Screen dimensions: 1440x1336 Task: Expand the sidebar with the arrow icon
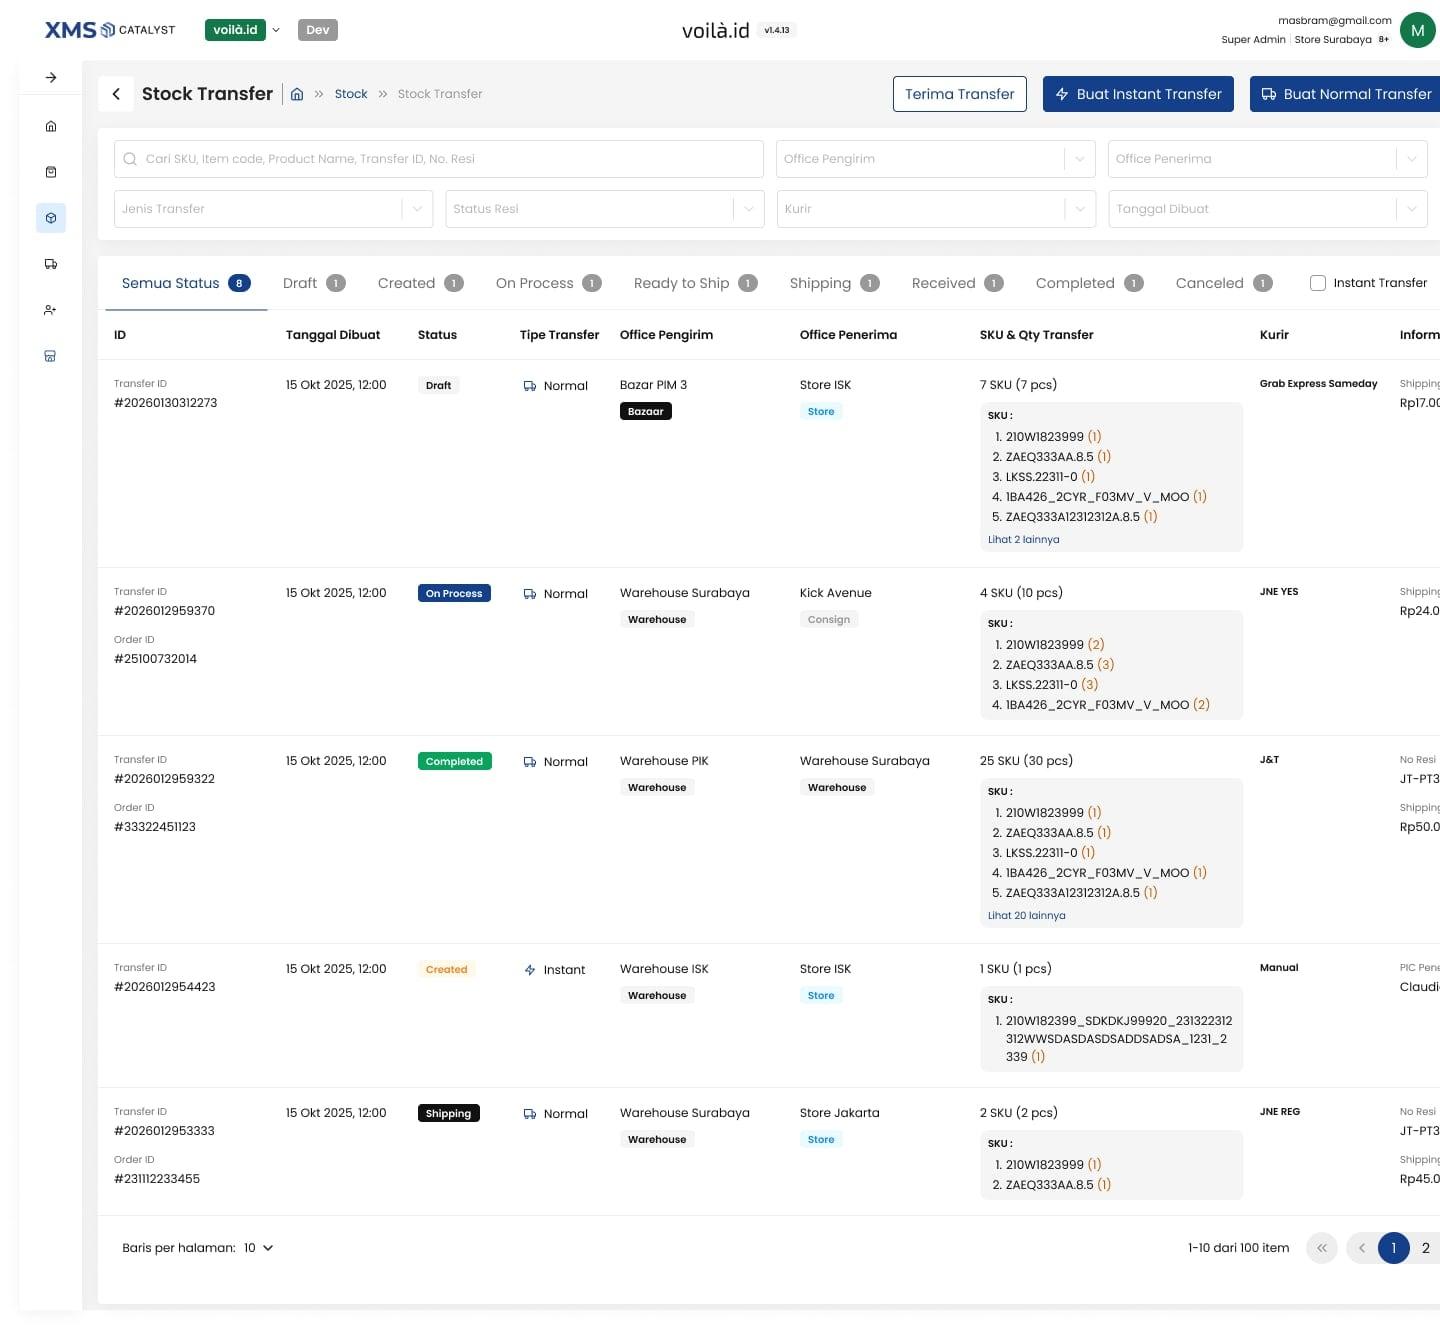[x=51, y=77]
